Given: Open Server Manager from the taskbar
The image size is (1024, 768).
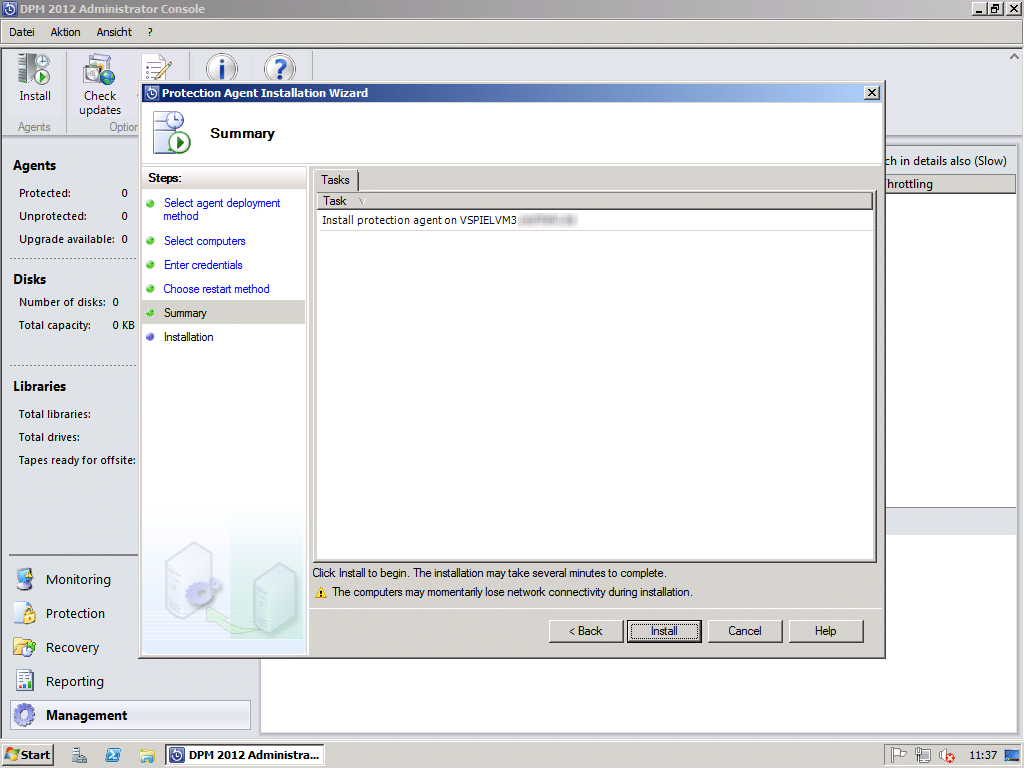Looking at the screenshot, I should (80, 755).
